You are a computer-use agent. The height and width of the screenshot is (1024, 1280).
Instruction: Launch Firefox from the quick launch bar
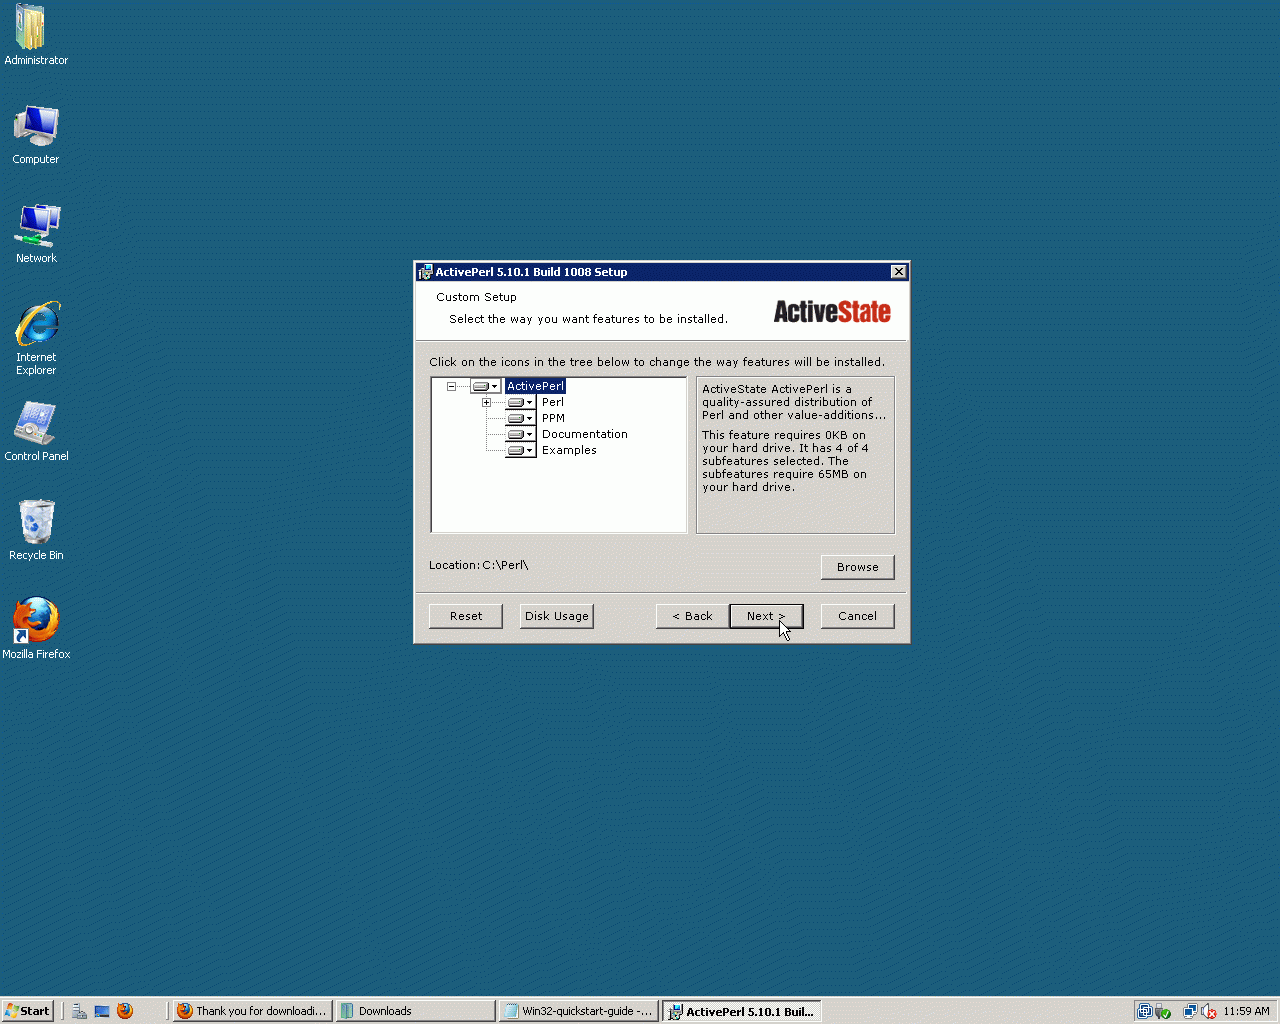pyautogui.click(x=125, y=1011)
